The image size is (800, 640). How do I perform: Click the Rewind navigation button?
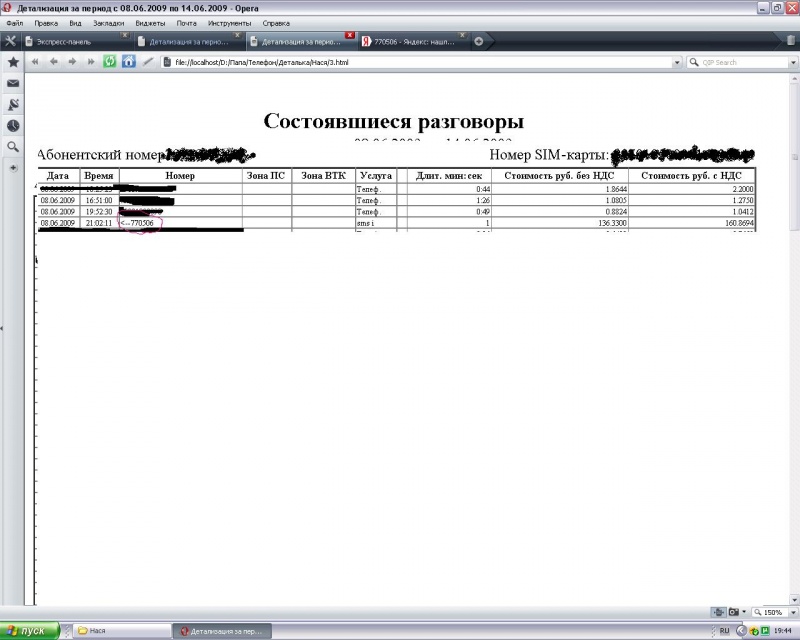[x=36, y=61]
